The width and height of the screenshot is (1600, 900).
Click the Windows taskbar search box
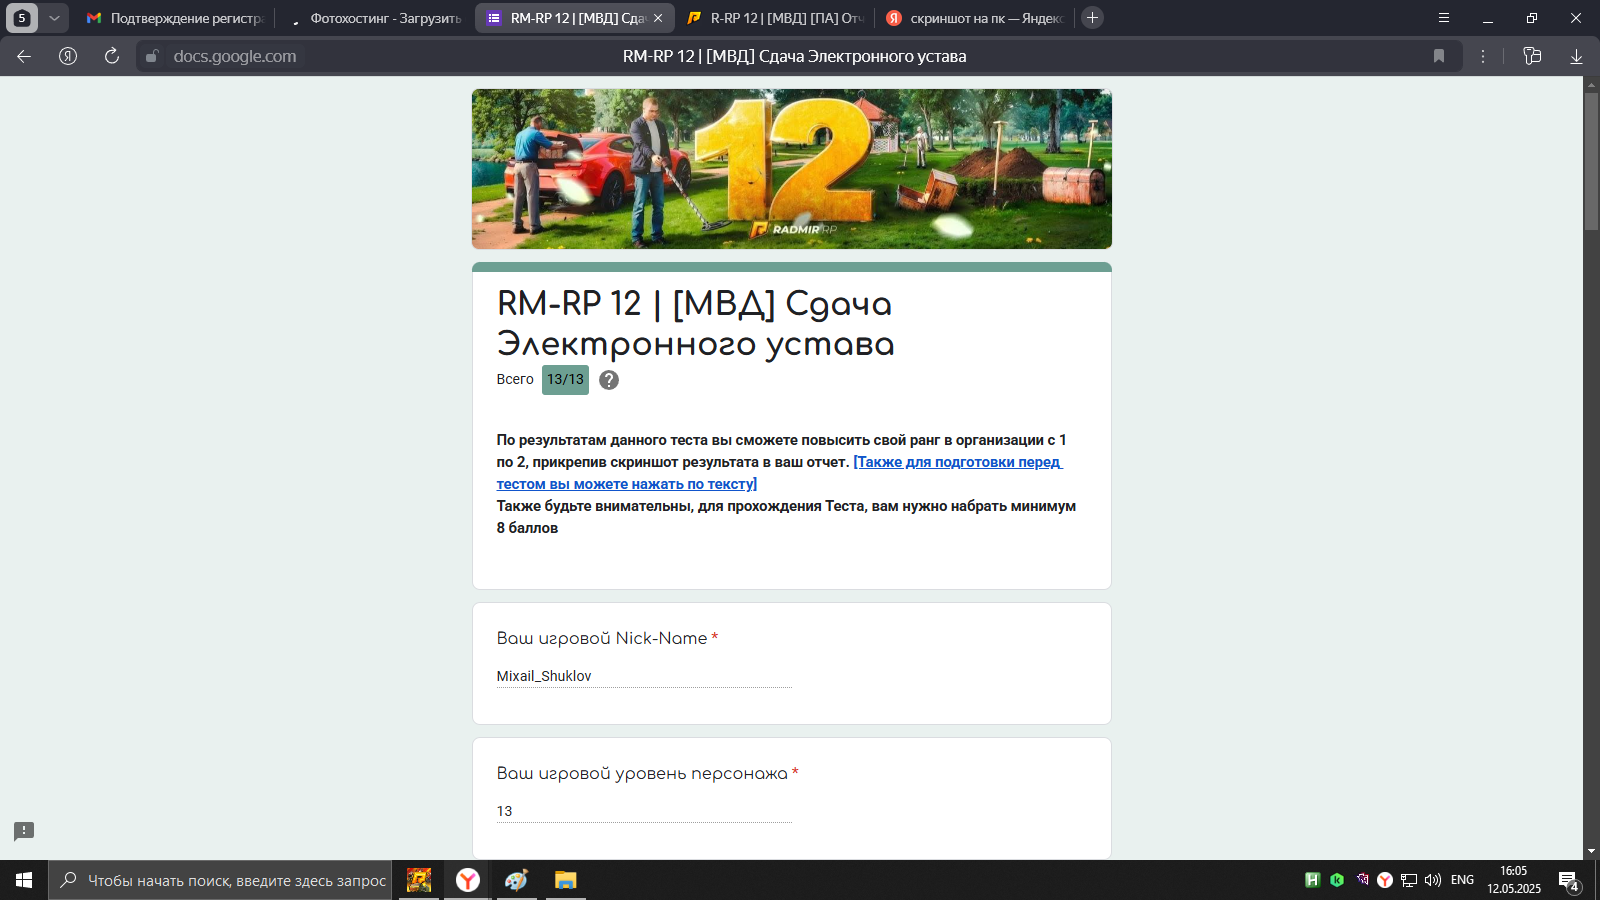[220, 880]
